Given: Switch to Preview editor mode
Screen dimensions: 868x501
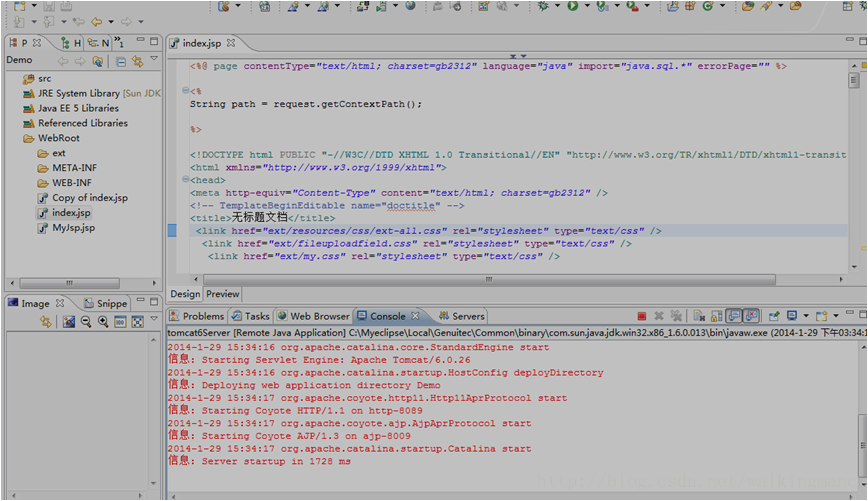Looking at the screenshot, I should click(222, 294).
